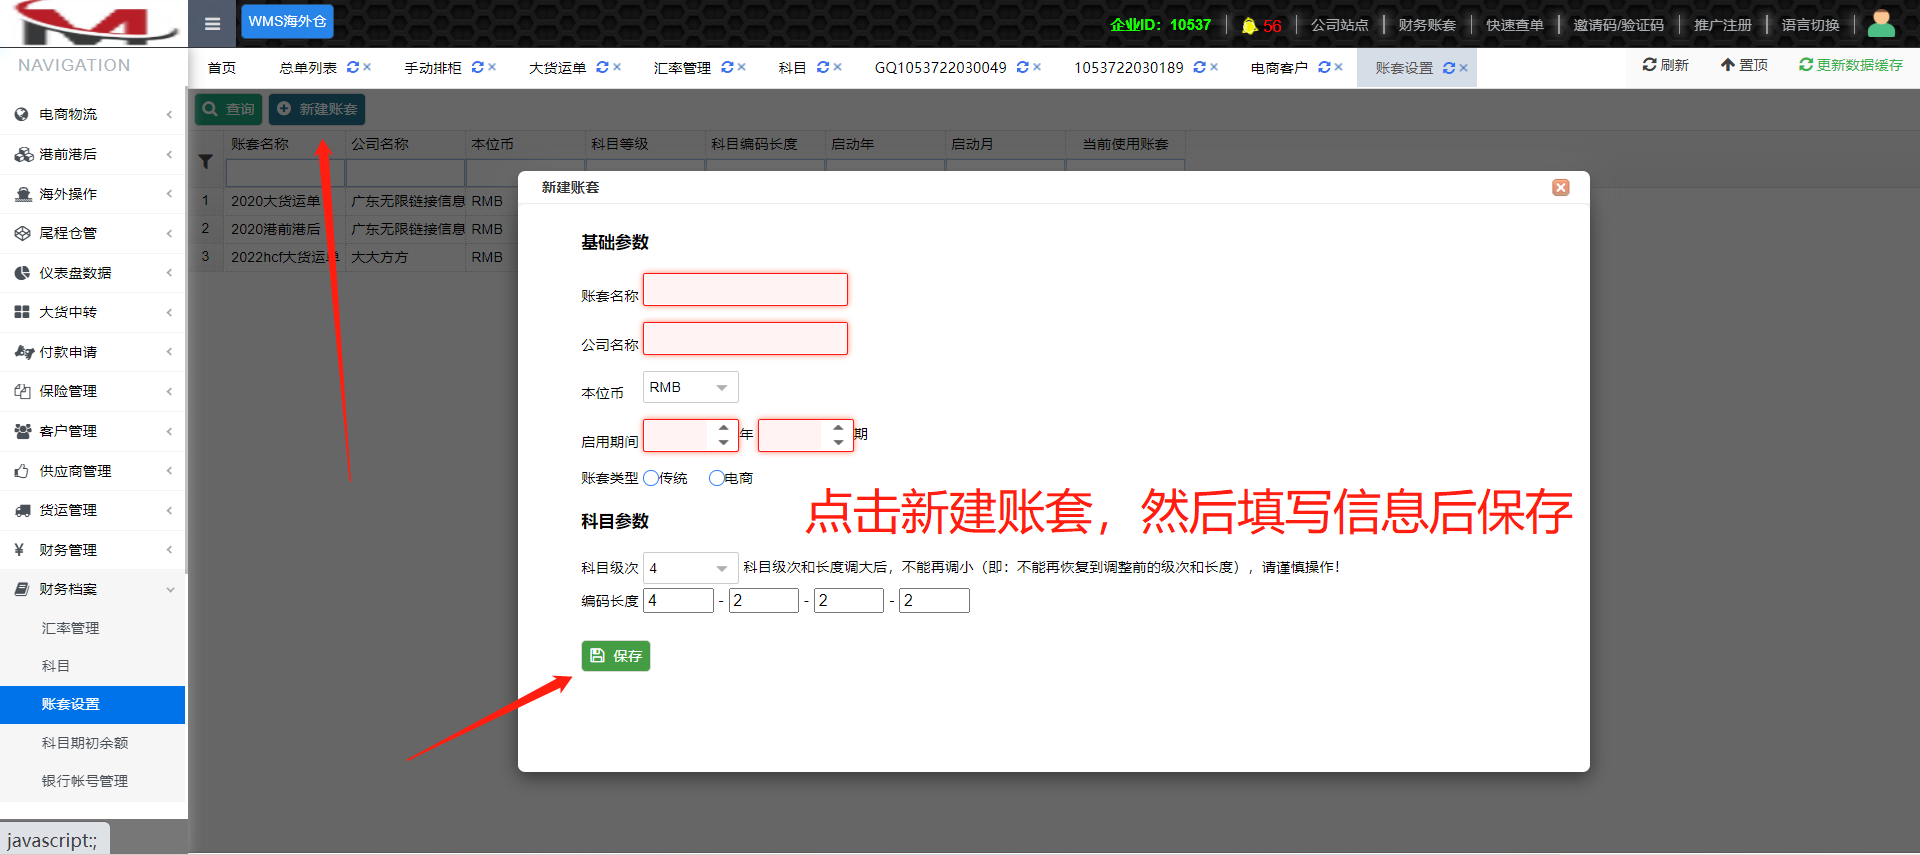Open 邀请码/验证码 in top bar
The image size is (1920, 855).
(1618, 25)
